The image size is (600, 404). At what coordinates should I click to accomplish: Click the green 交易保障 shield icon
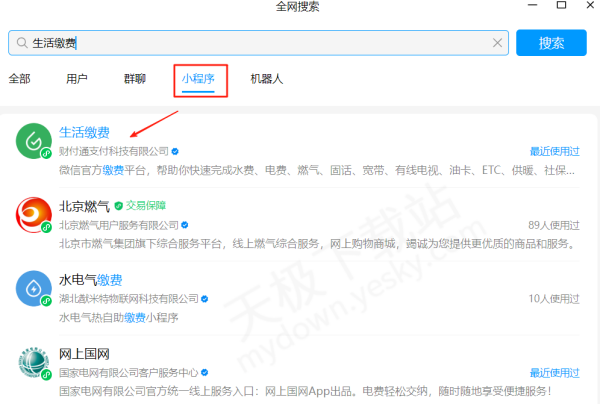pyautogui.click(x=119, y=206)
